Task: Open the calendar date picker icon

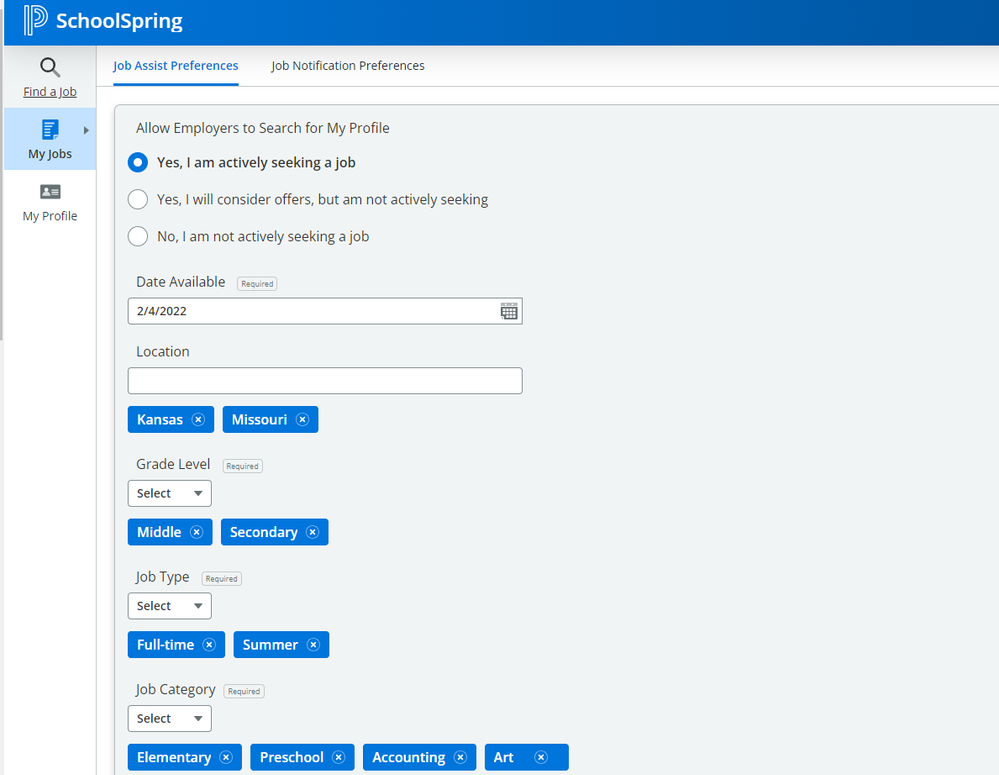Action: tap(509, 311)
